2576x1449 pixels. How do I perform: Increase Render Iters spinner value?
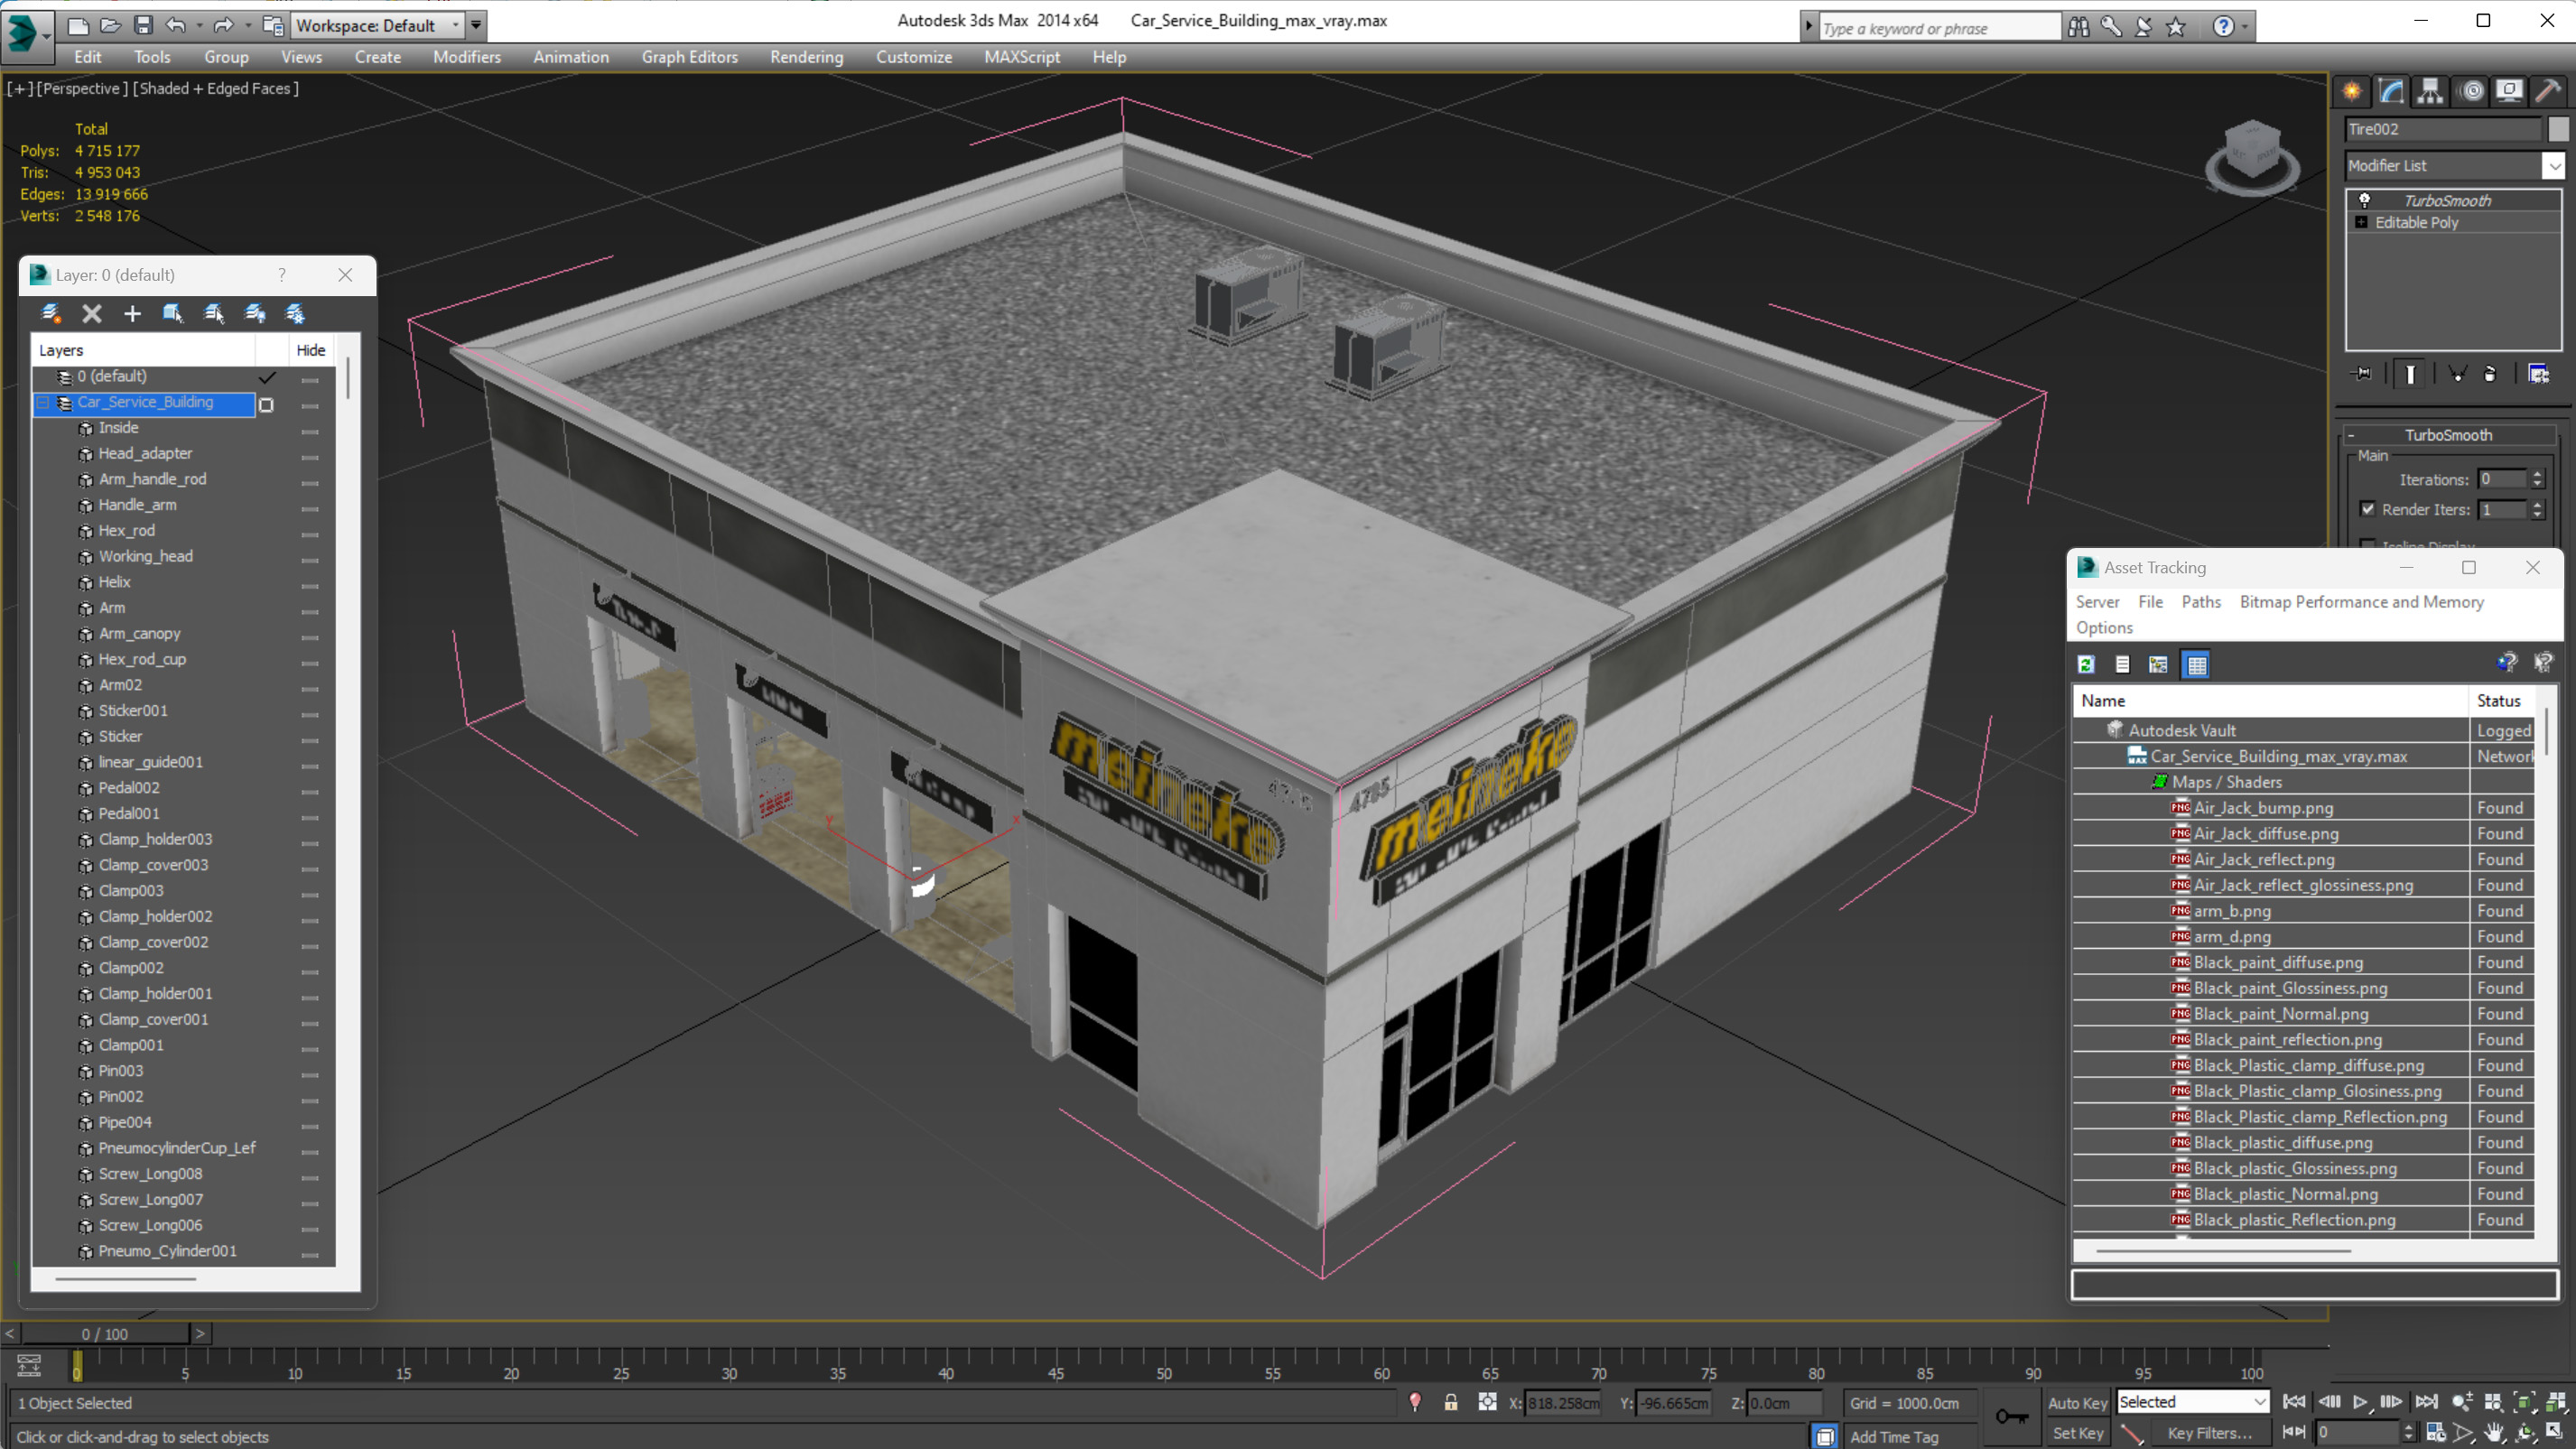[2537, 504]
